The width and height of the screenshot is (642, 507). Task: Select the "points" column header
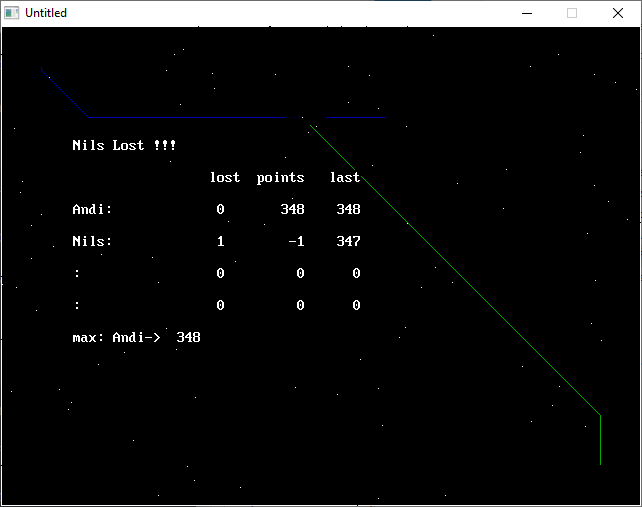280,178
